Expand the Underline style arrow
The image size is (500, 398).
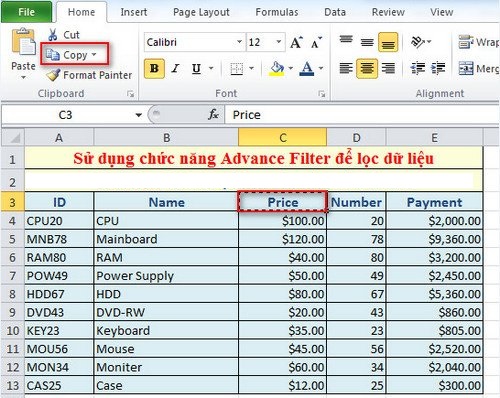[x=211, y=69]
